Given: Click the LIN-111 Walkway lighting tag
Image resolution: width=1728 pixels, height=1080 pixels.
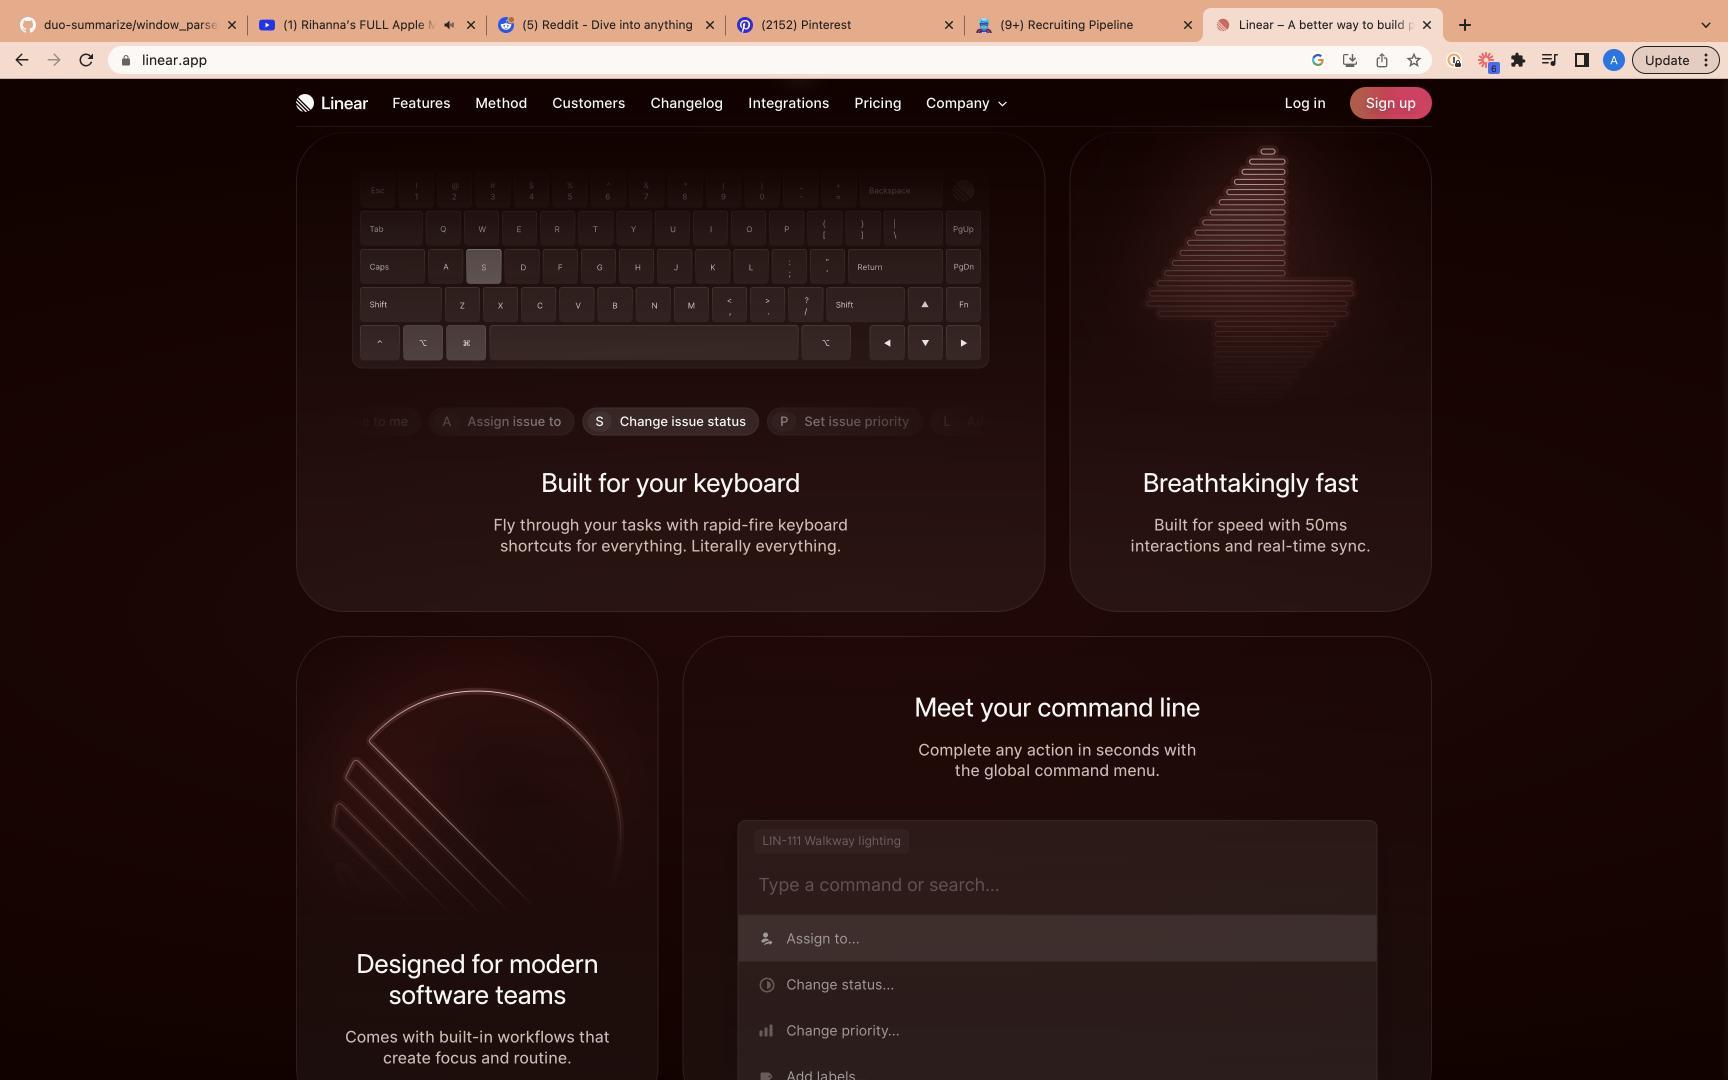Looking at the screenshot, I should (x=831, y=841).
